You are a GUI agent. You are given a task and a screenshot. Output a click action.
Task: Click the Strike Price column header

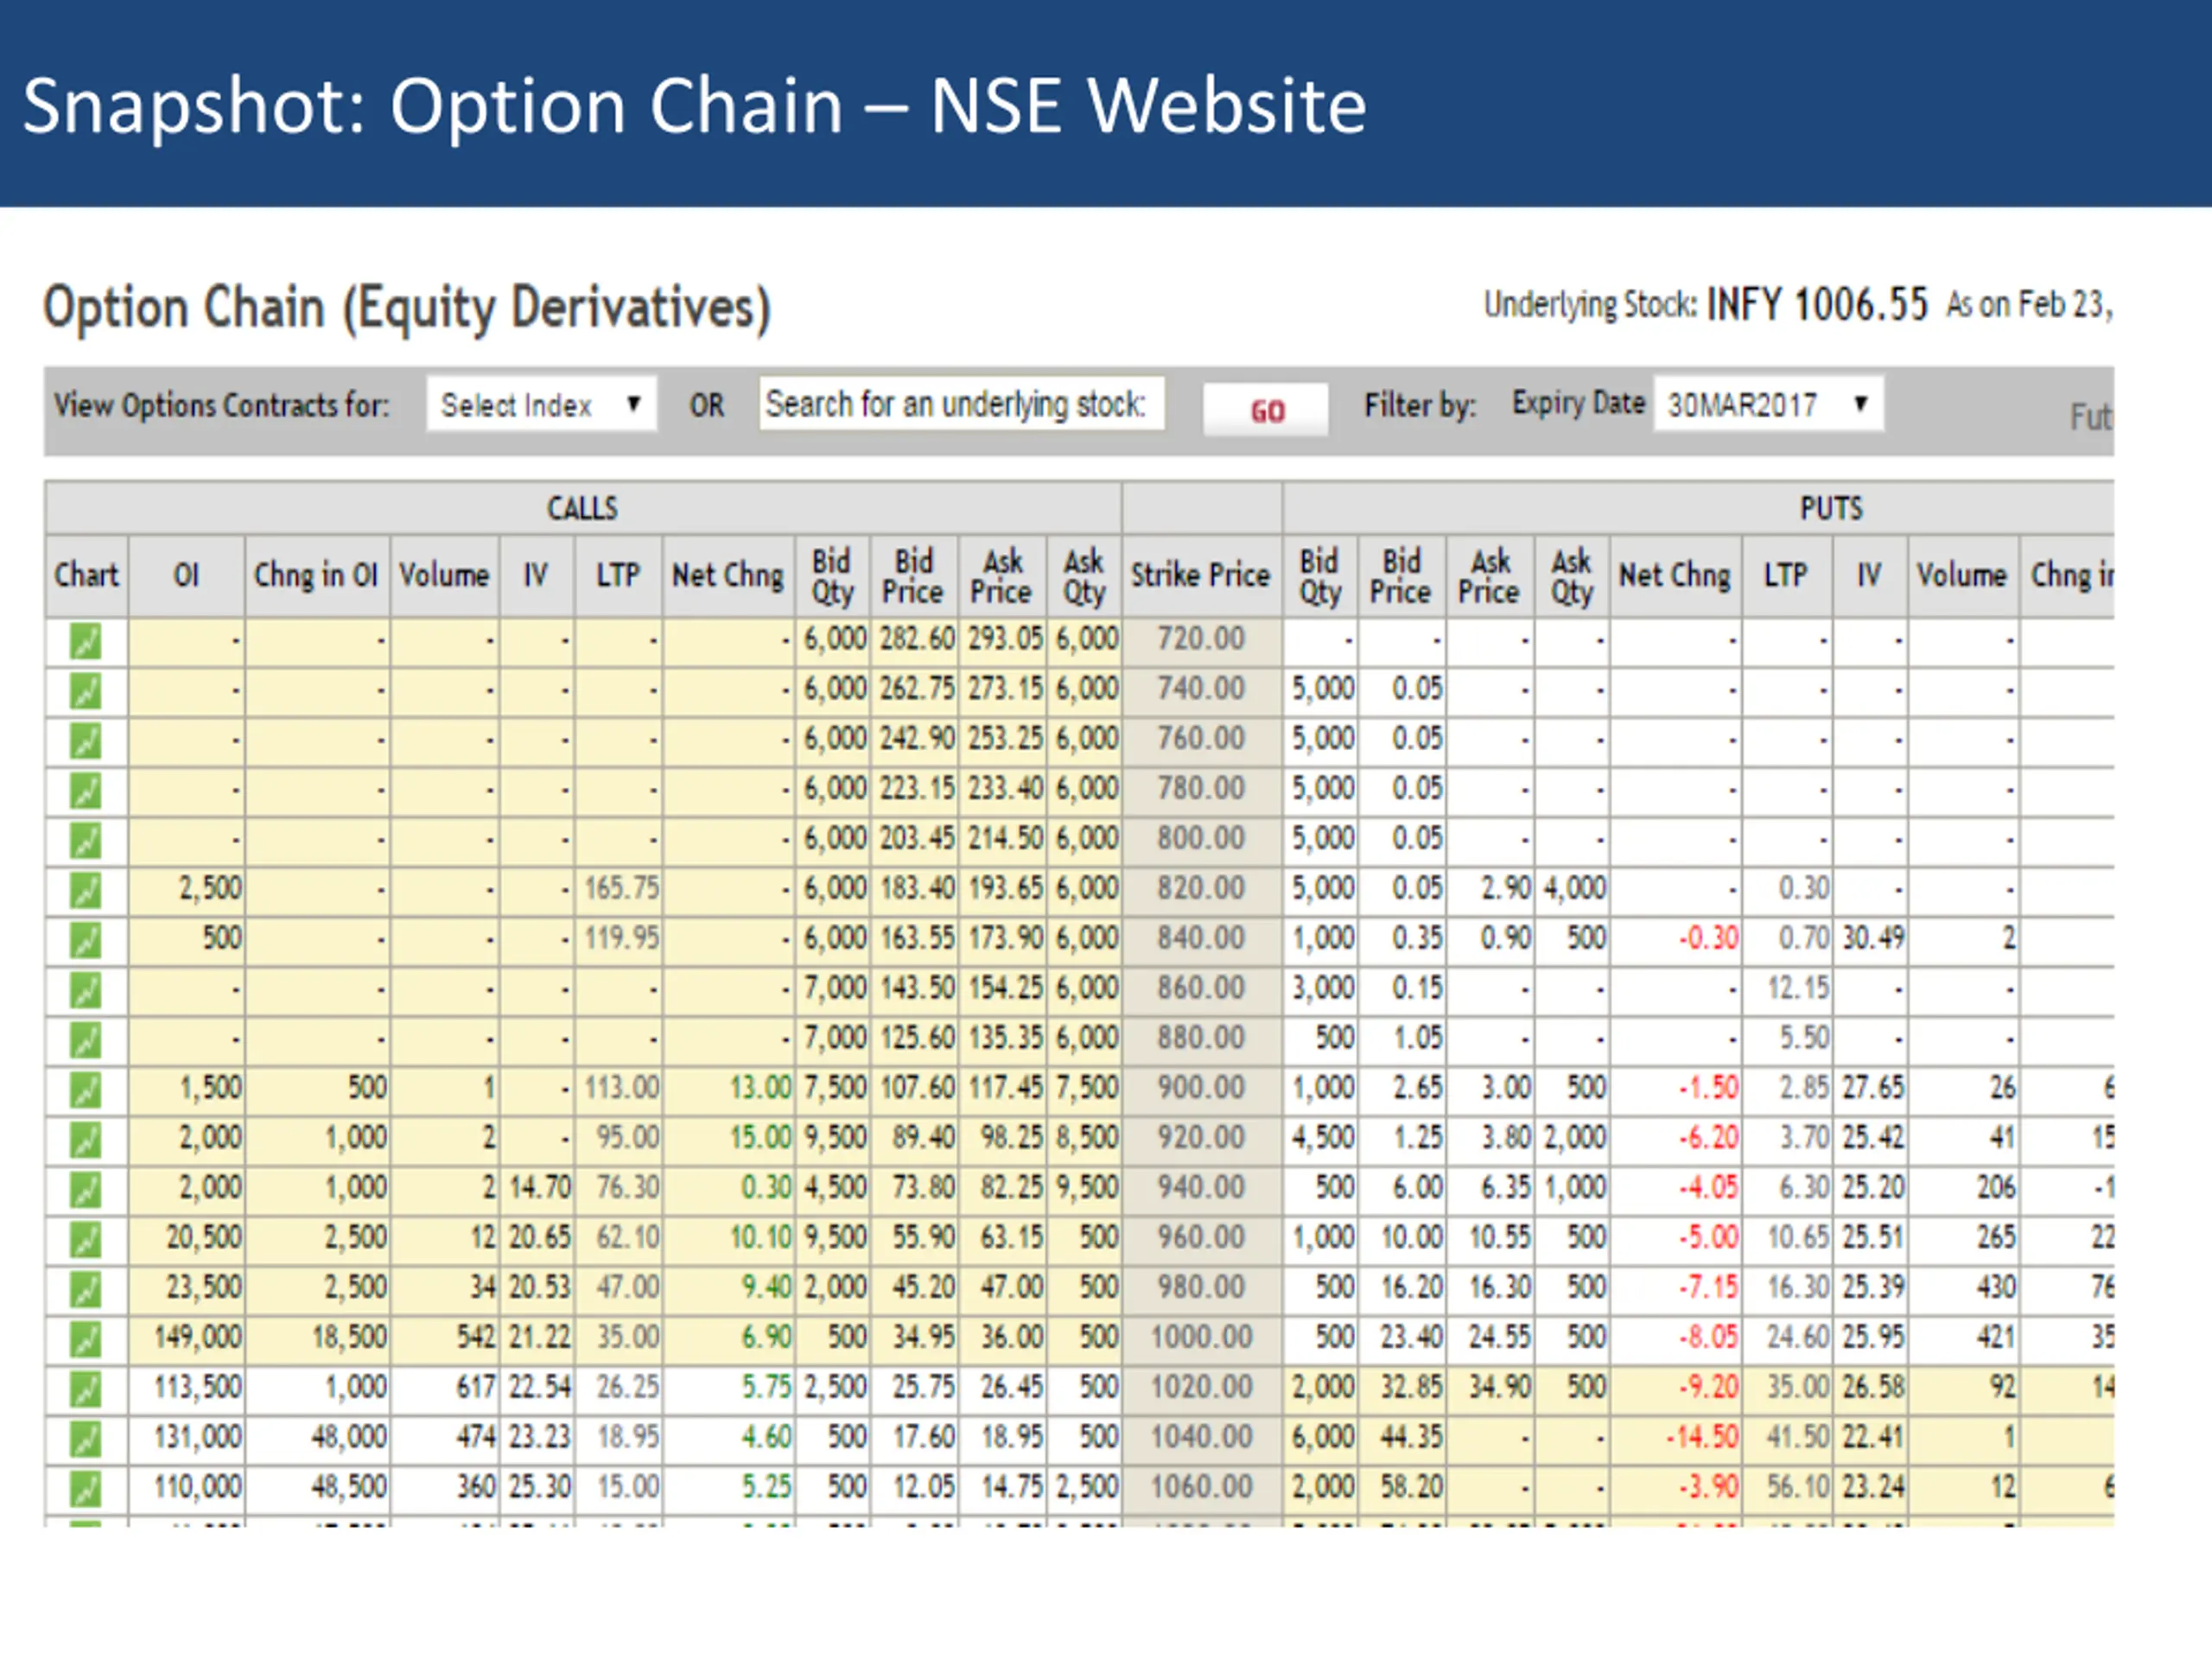pos(1200,575)
